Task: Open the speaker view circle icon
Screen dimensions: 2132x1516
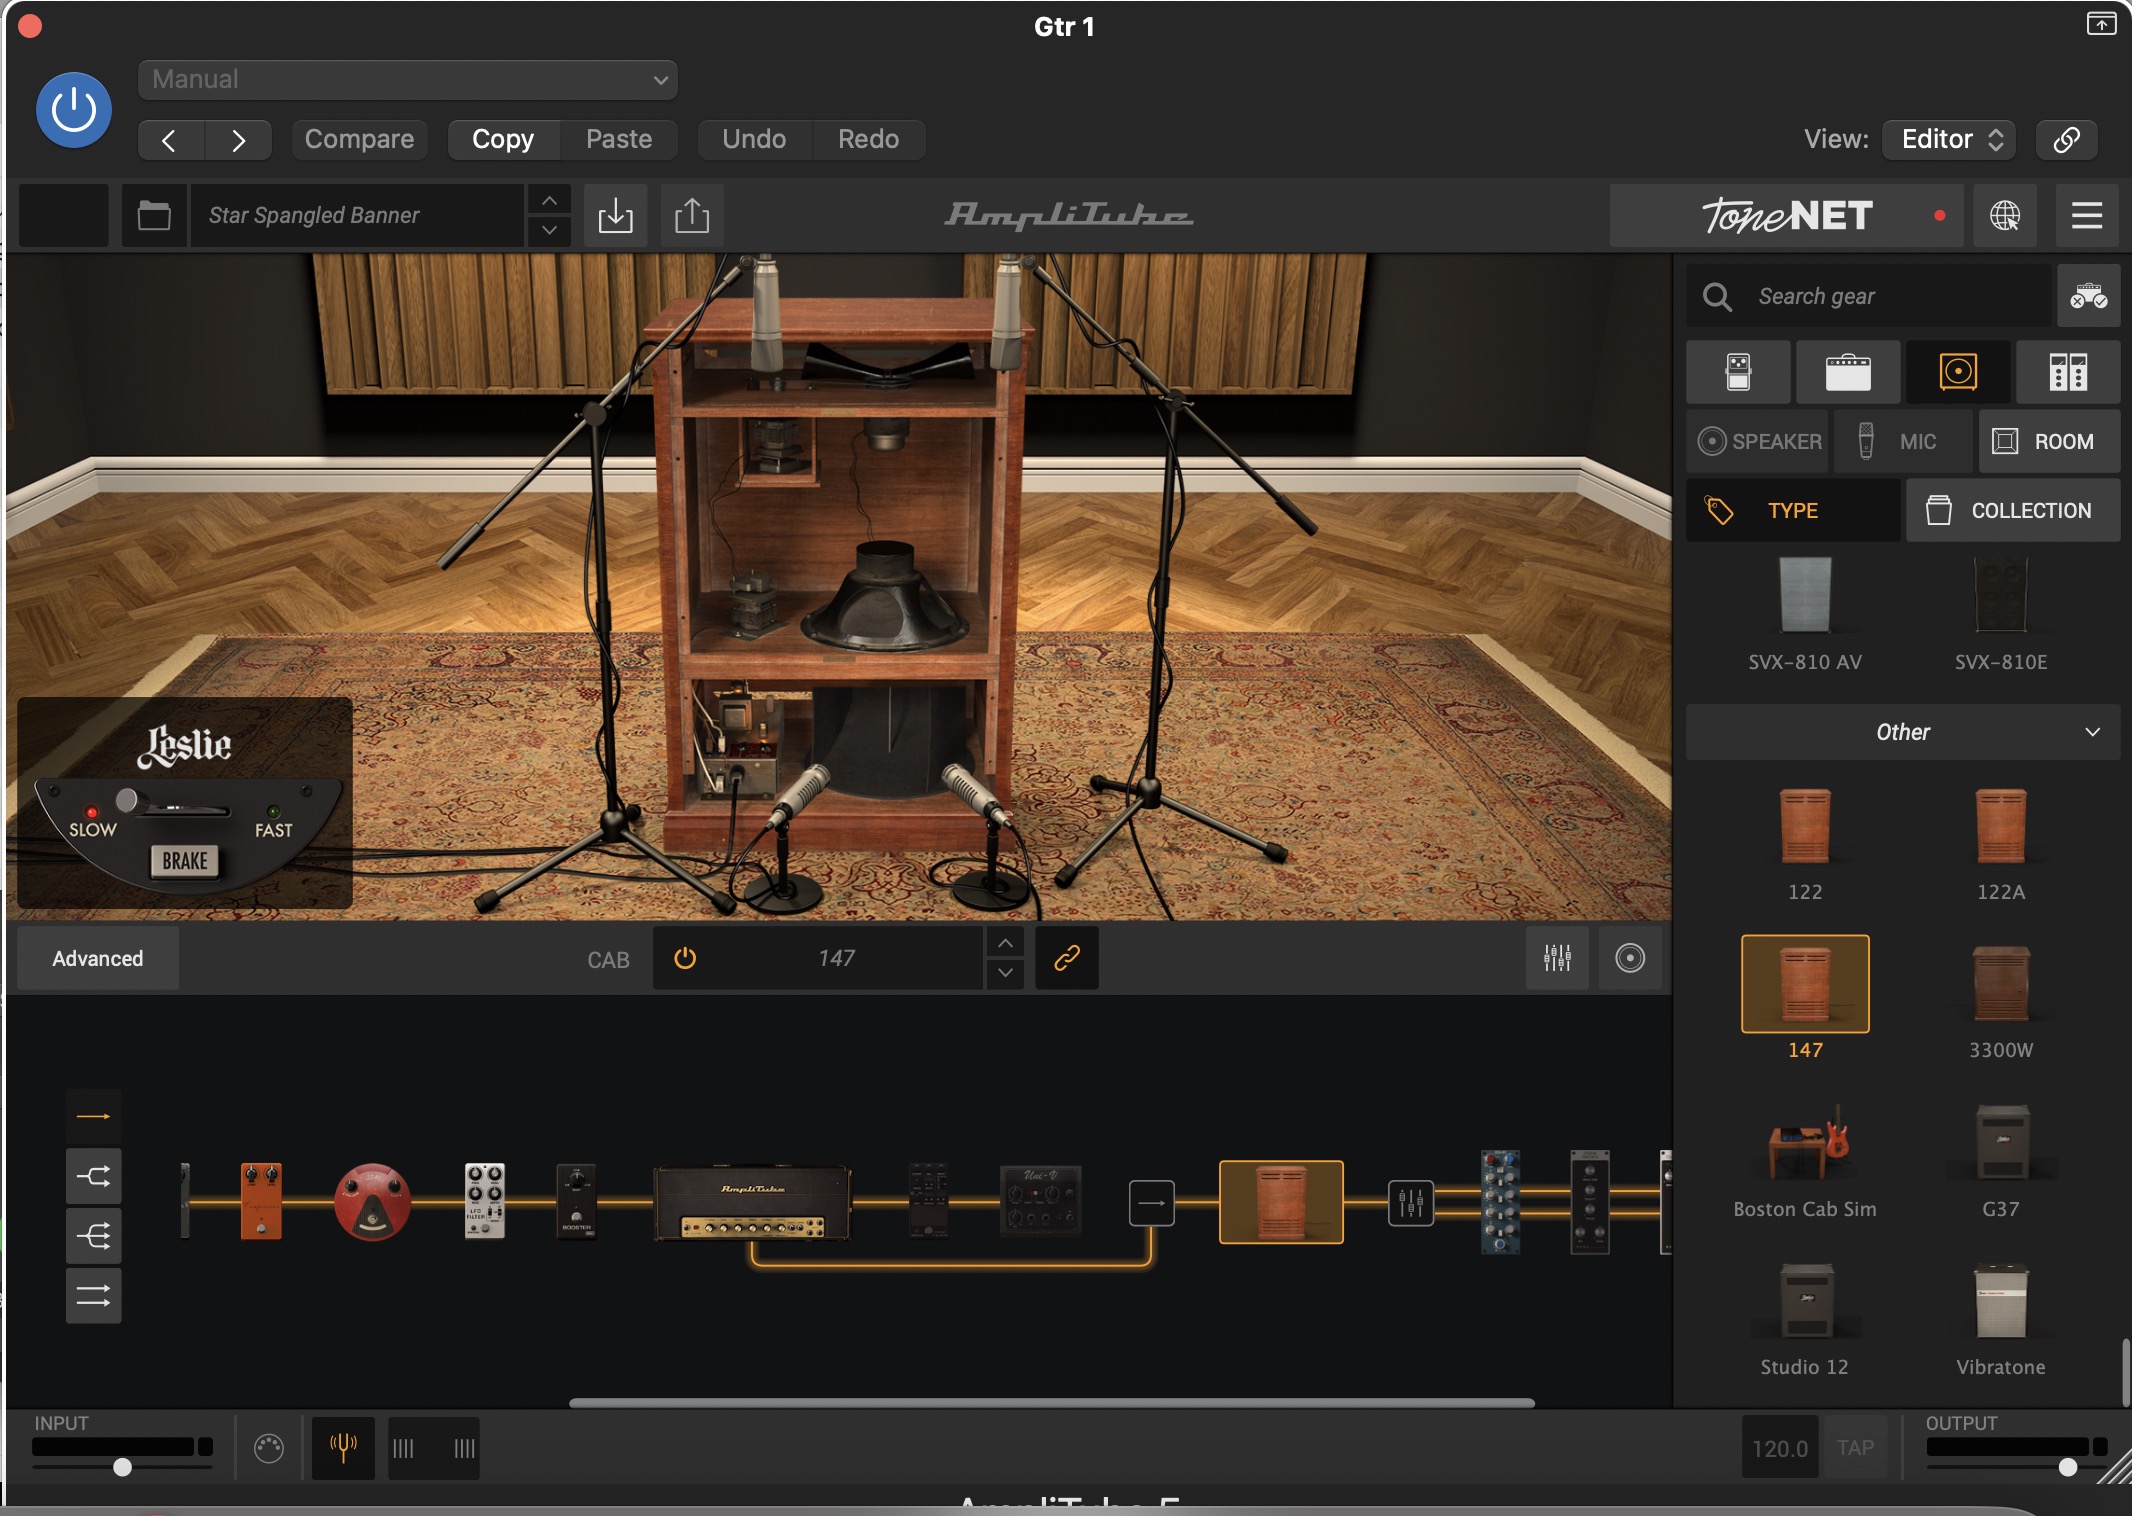Action: [x=1630, y=959]
